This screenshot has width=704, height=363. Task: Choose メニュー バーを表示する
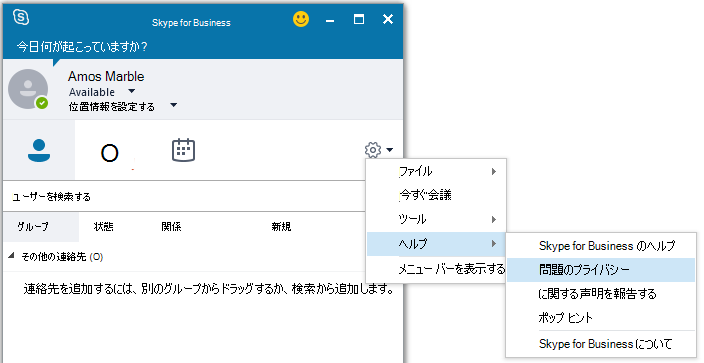coord(436,269)
